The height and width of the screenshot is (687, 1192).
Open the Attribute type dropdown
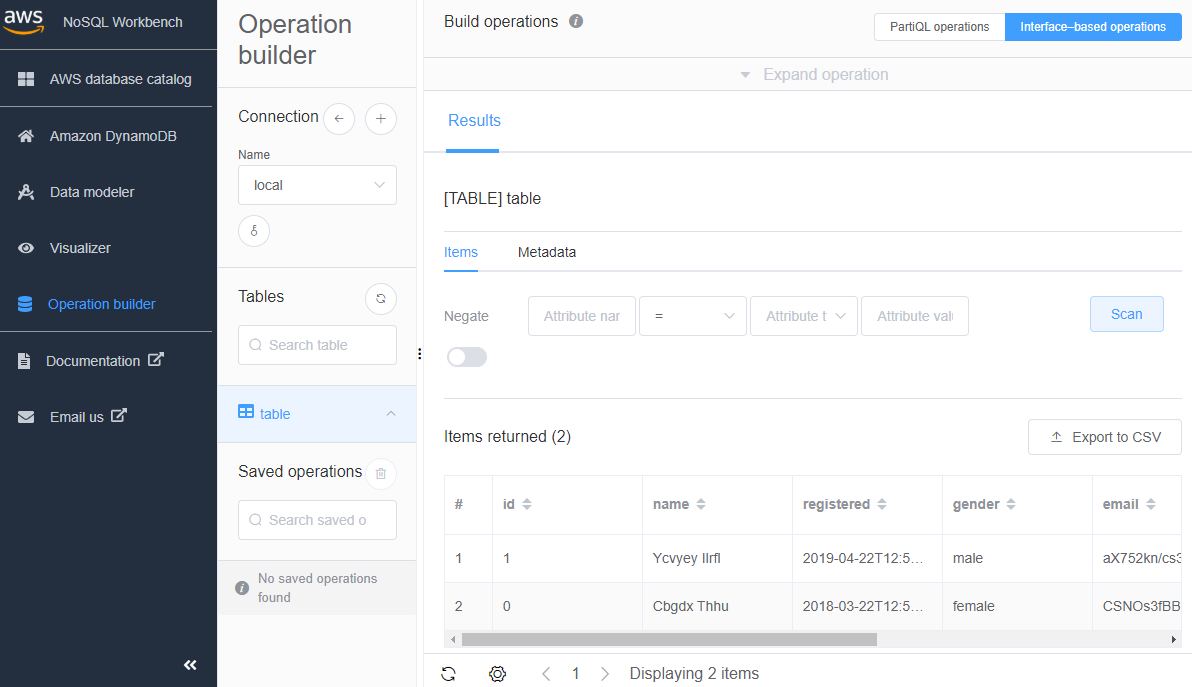click(804, 316)
